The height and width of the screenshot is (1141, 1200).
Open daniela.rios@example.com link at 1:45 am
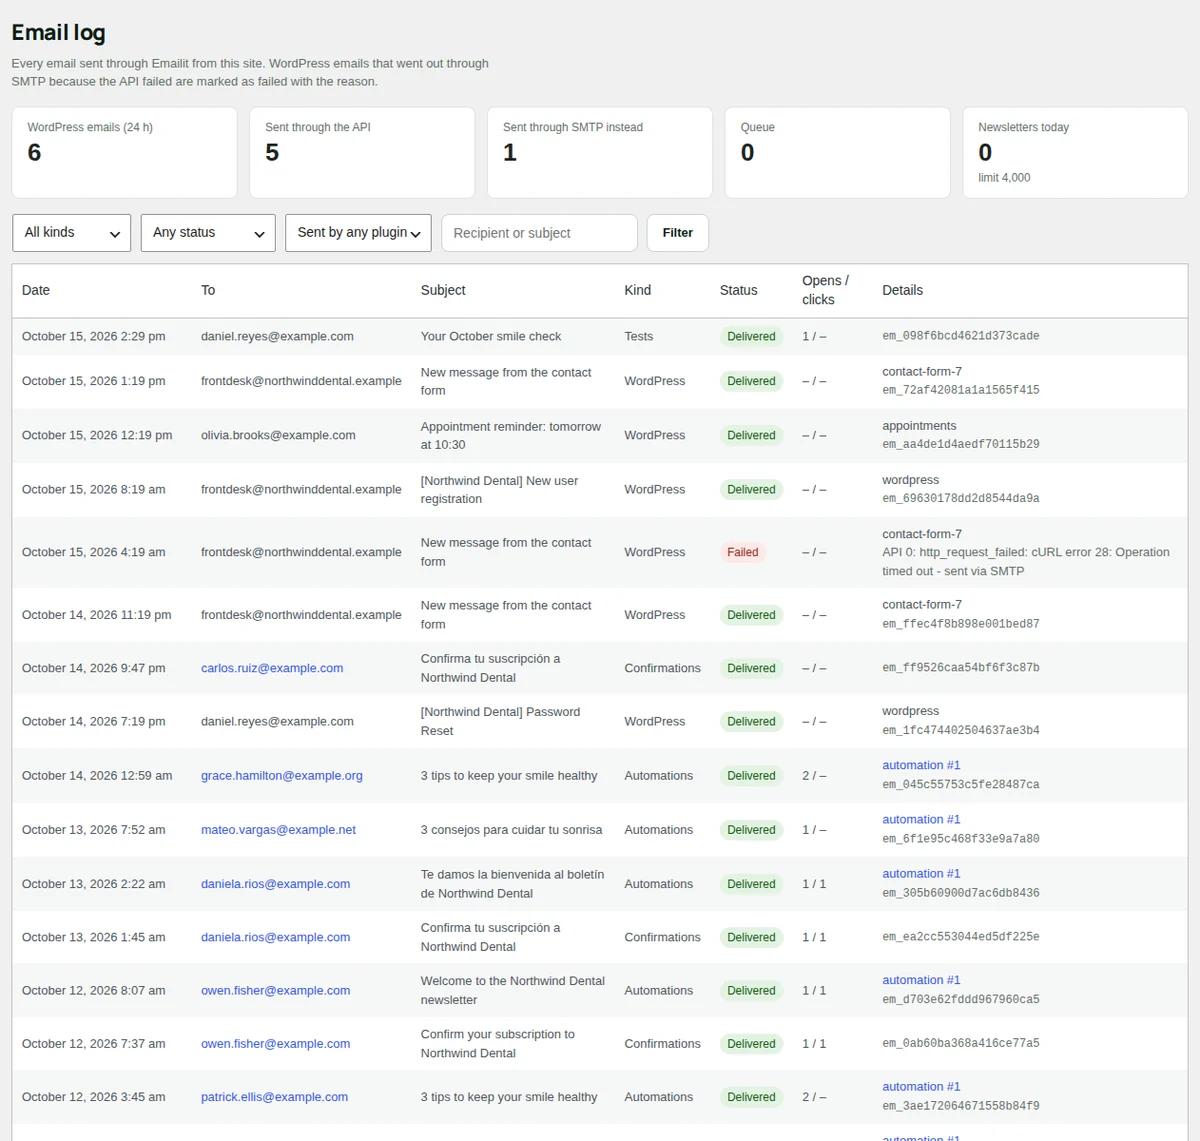coord(275,937)
